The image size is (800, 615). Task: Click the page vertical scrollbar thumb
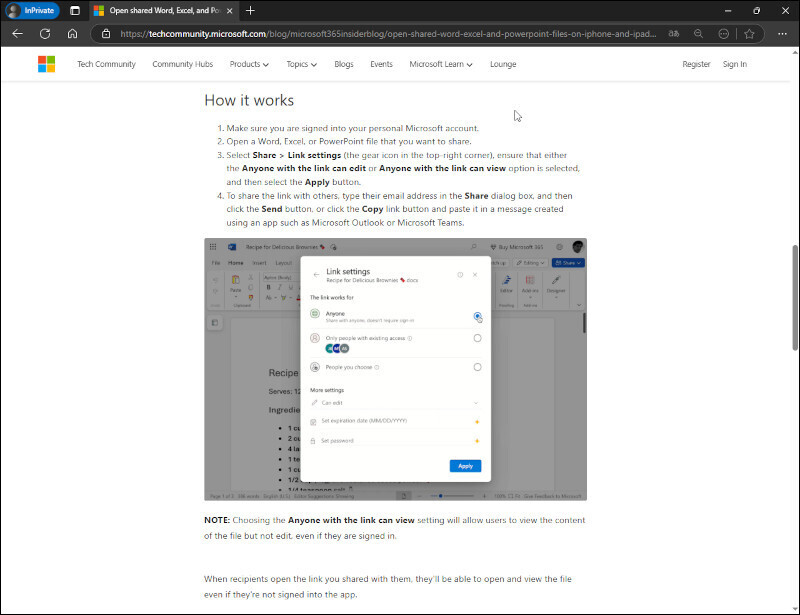795,298
